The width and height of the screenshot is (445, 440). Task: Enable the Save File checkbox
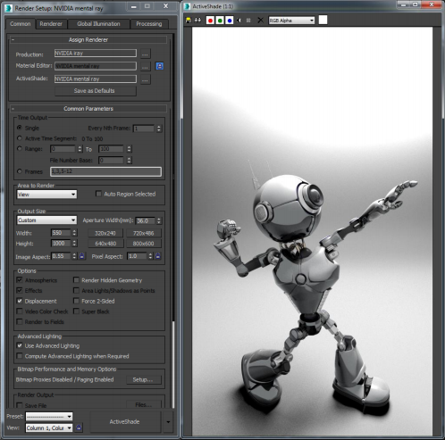point(19,405)
